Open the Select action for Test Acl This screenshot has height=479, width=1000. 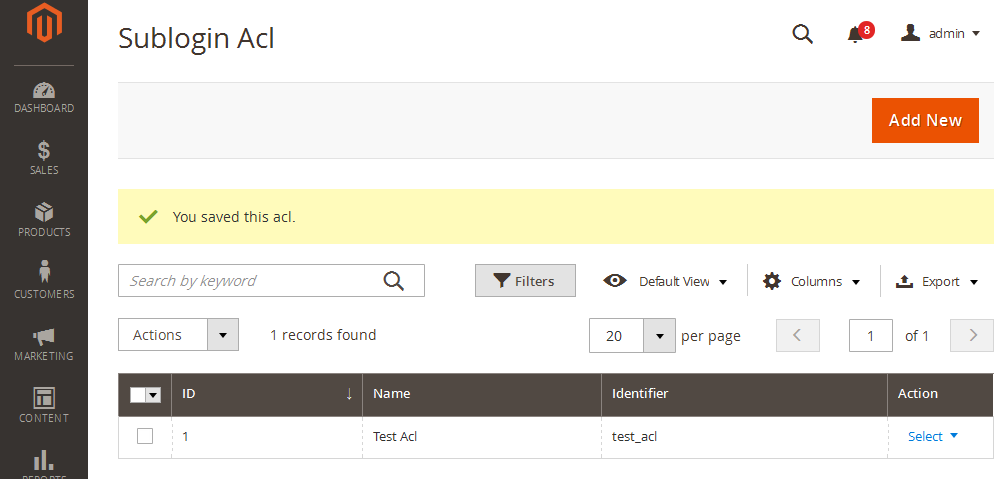(x=933, y=436)
